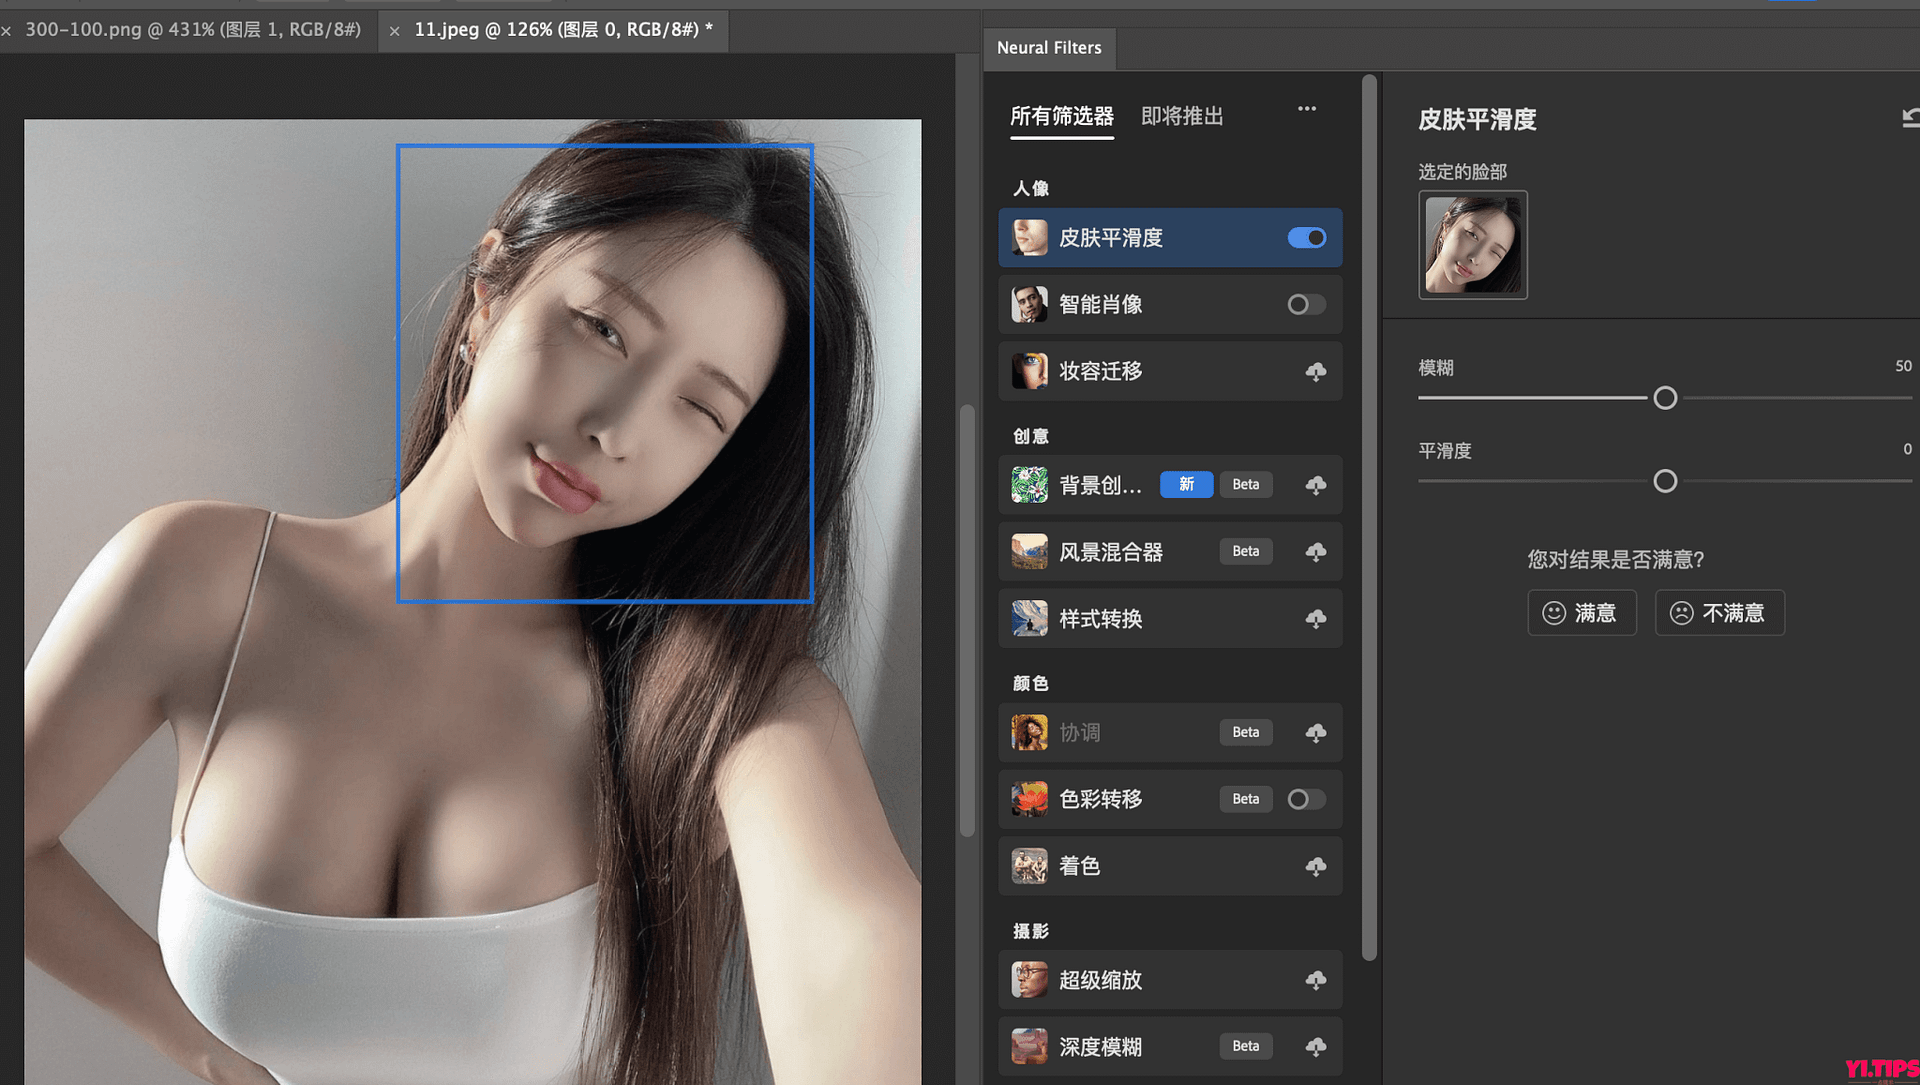Select the 智能肖像 filter thumbnail icon
Viewport: 1920px width, 1085px height.
[1029, 304]
